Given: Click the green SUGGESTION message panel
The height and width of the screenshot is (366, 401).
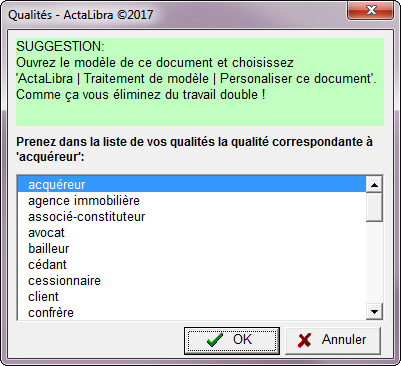Looking at the screenshot, I should point(200,82).
